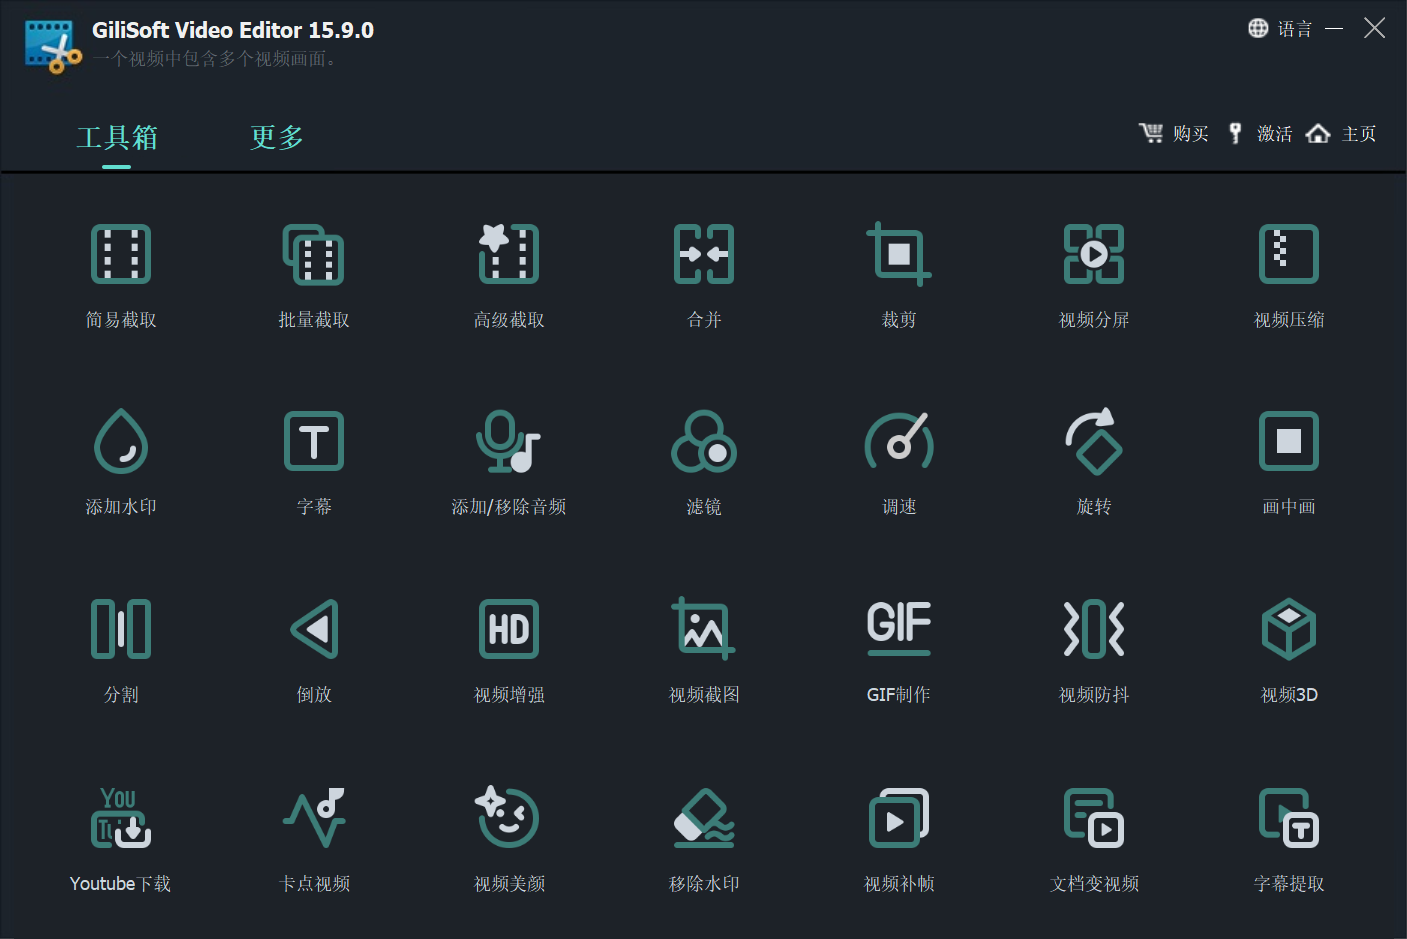Close the GiliSoft Video Editor window
The width and height of the screenshot is (1407, 939).
(1375, 28)
